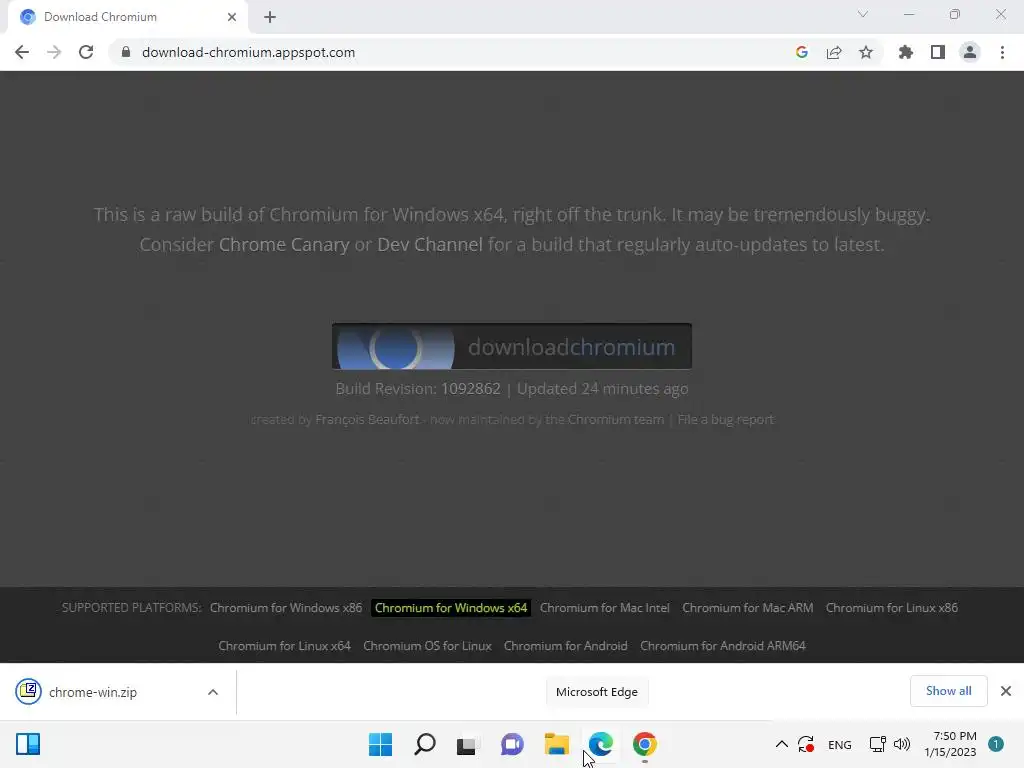The image size is (1024, 768).
Task: Bookmark this tab with the star
Action: (x=866, y=52)
